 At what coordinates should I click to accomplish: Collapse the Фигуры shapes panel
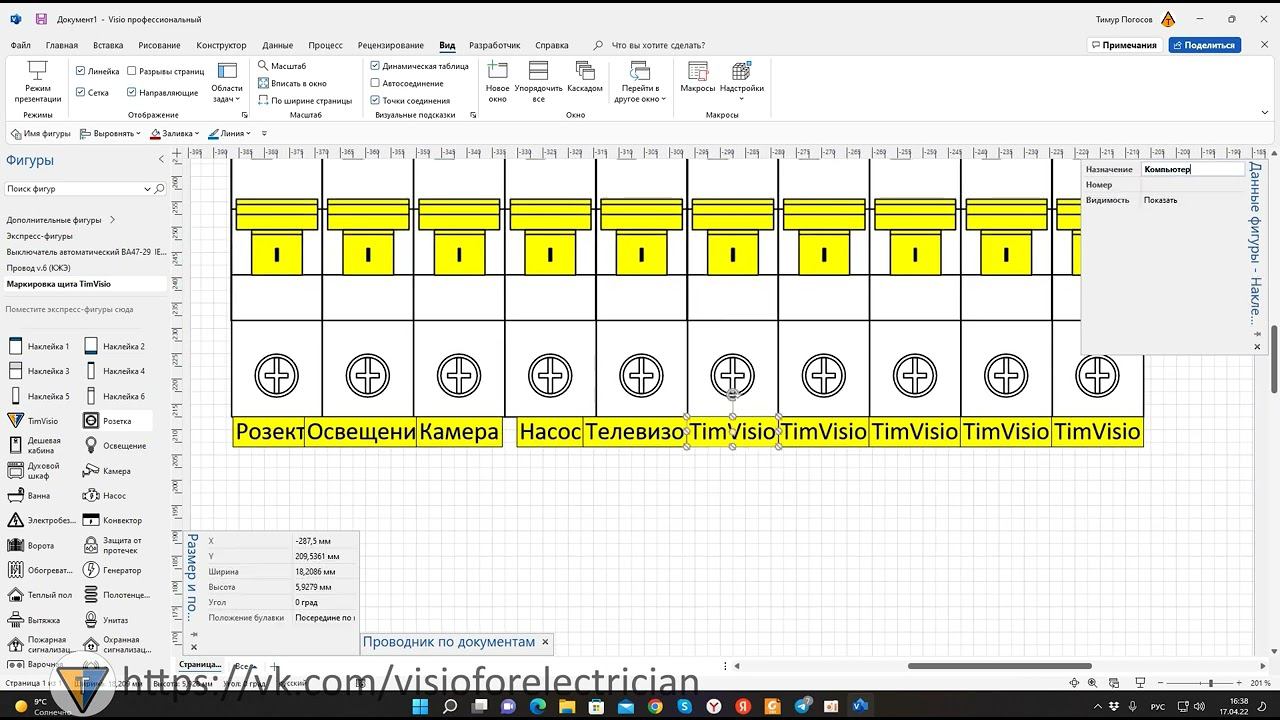[x=161, y=160]
